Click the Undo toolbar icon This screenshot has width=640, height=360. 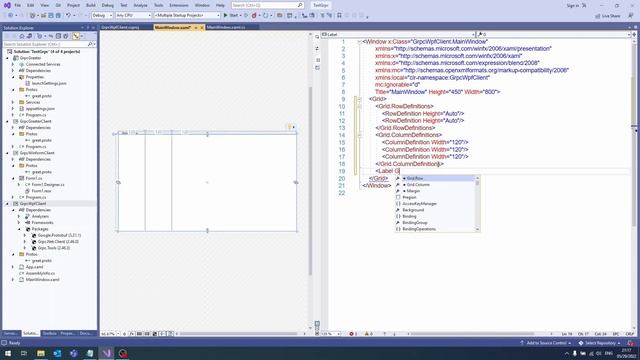[x=68, y=16]
